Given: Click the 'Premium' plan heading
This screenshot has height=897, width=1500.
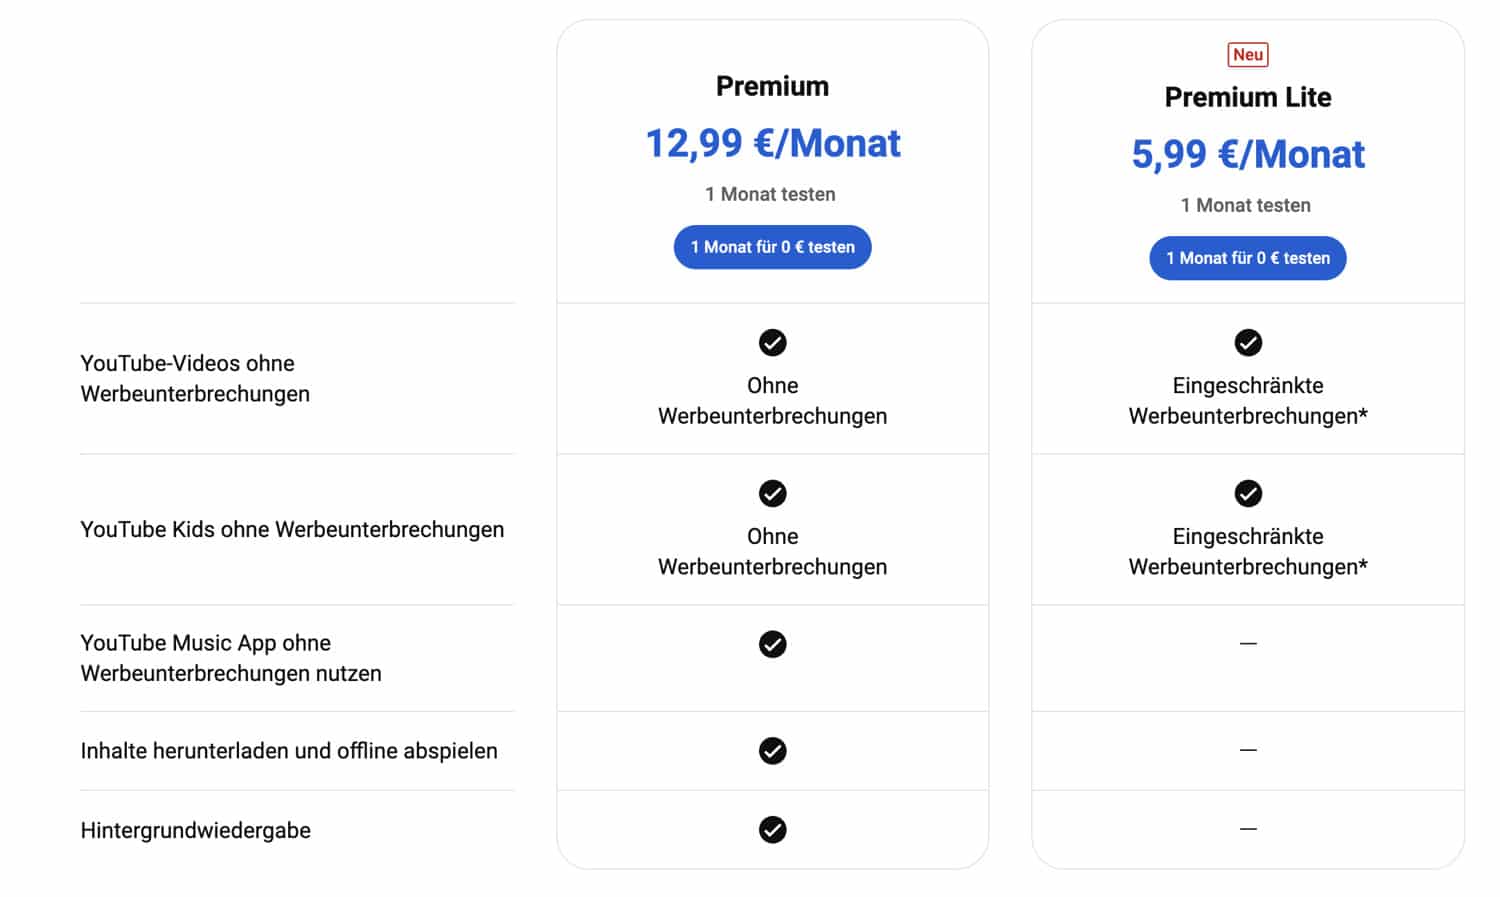Looking at the screenshot, I should pyautogui.click(x=772, y=86).
